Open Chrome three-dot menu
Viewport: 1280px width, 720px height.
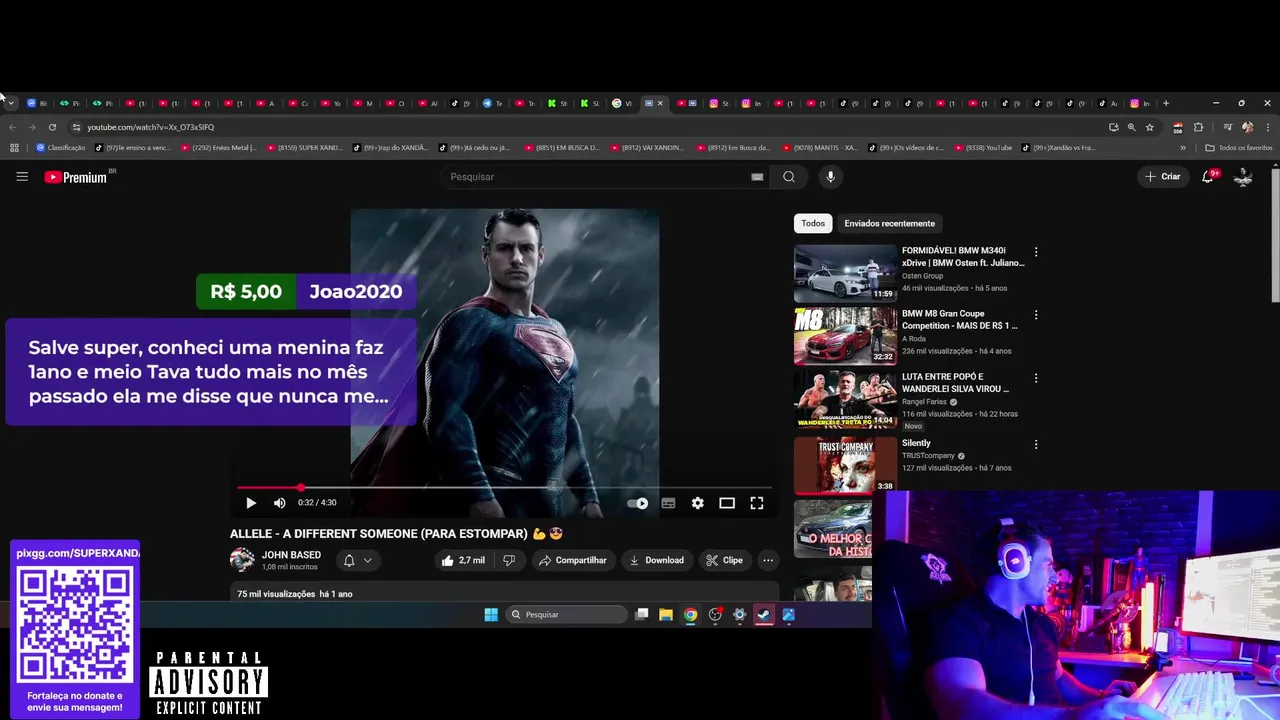[1268, 127]
